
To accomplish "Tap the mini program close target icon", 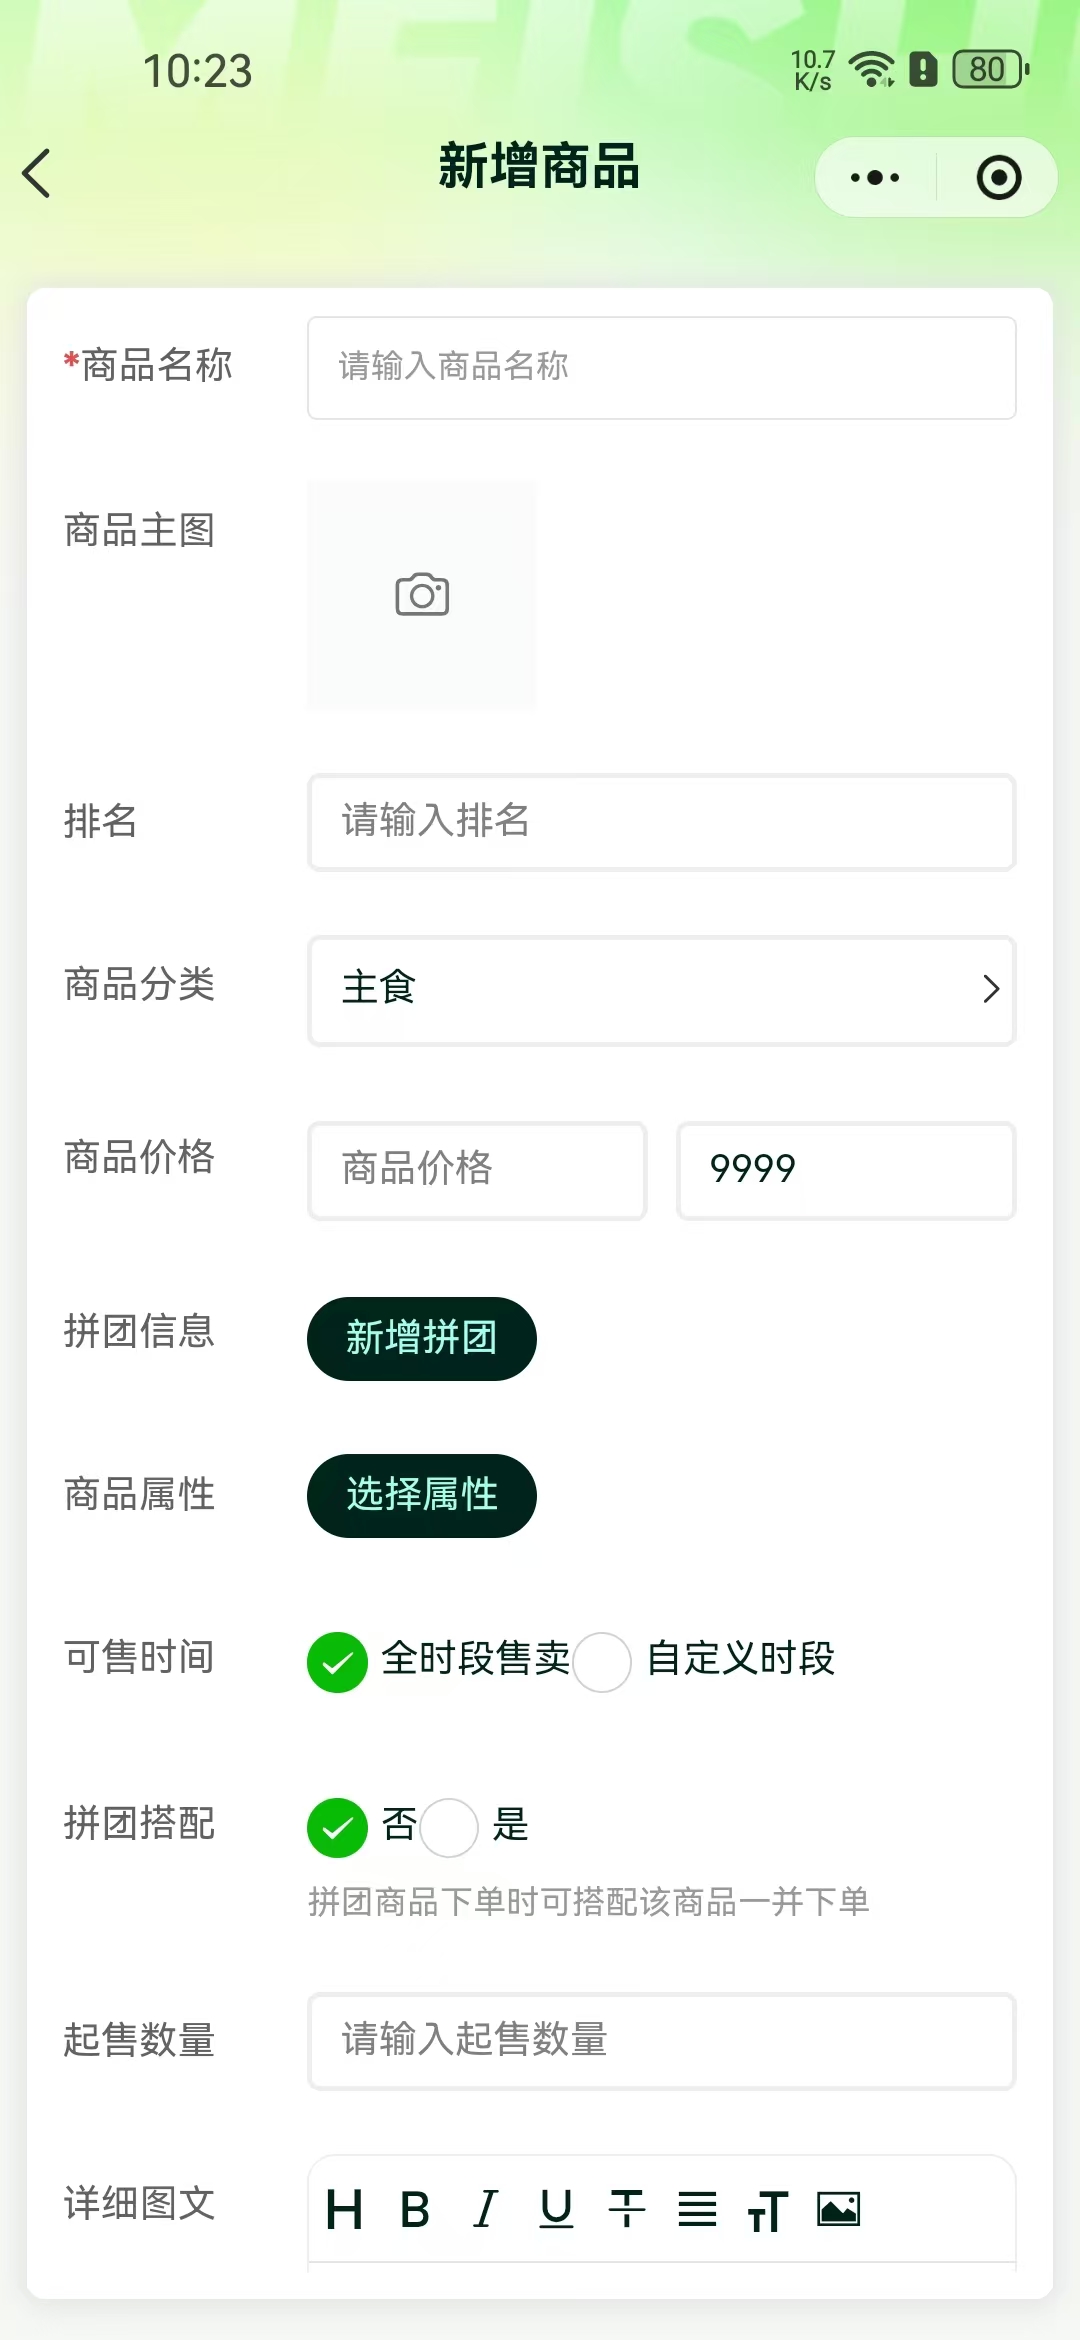I will point(998,178).
